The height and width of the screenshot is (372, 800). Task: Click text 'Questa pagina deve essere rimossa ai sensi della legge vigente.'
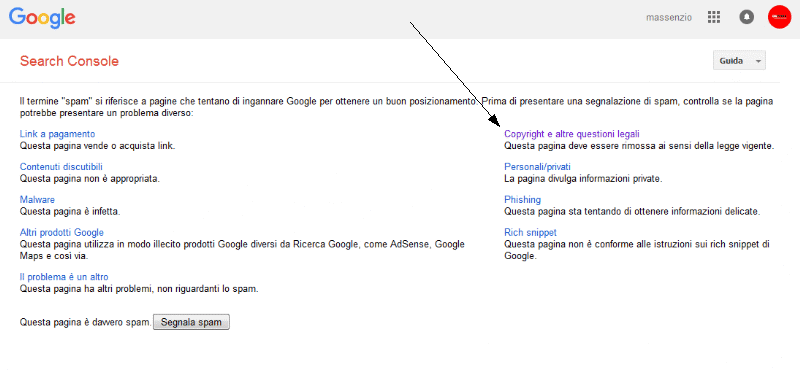(639, 146)
